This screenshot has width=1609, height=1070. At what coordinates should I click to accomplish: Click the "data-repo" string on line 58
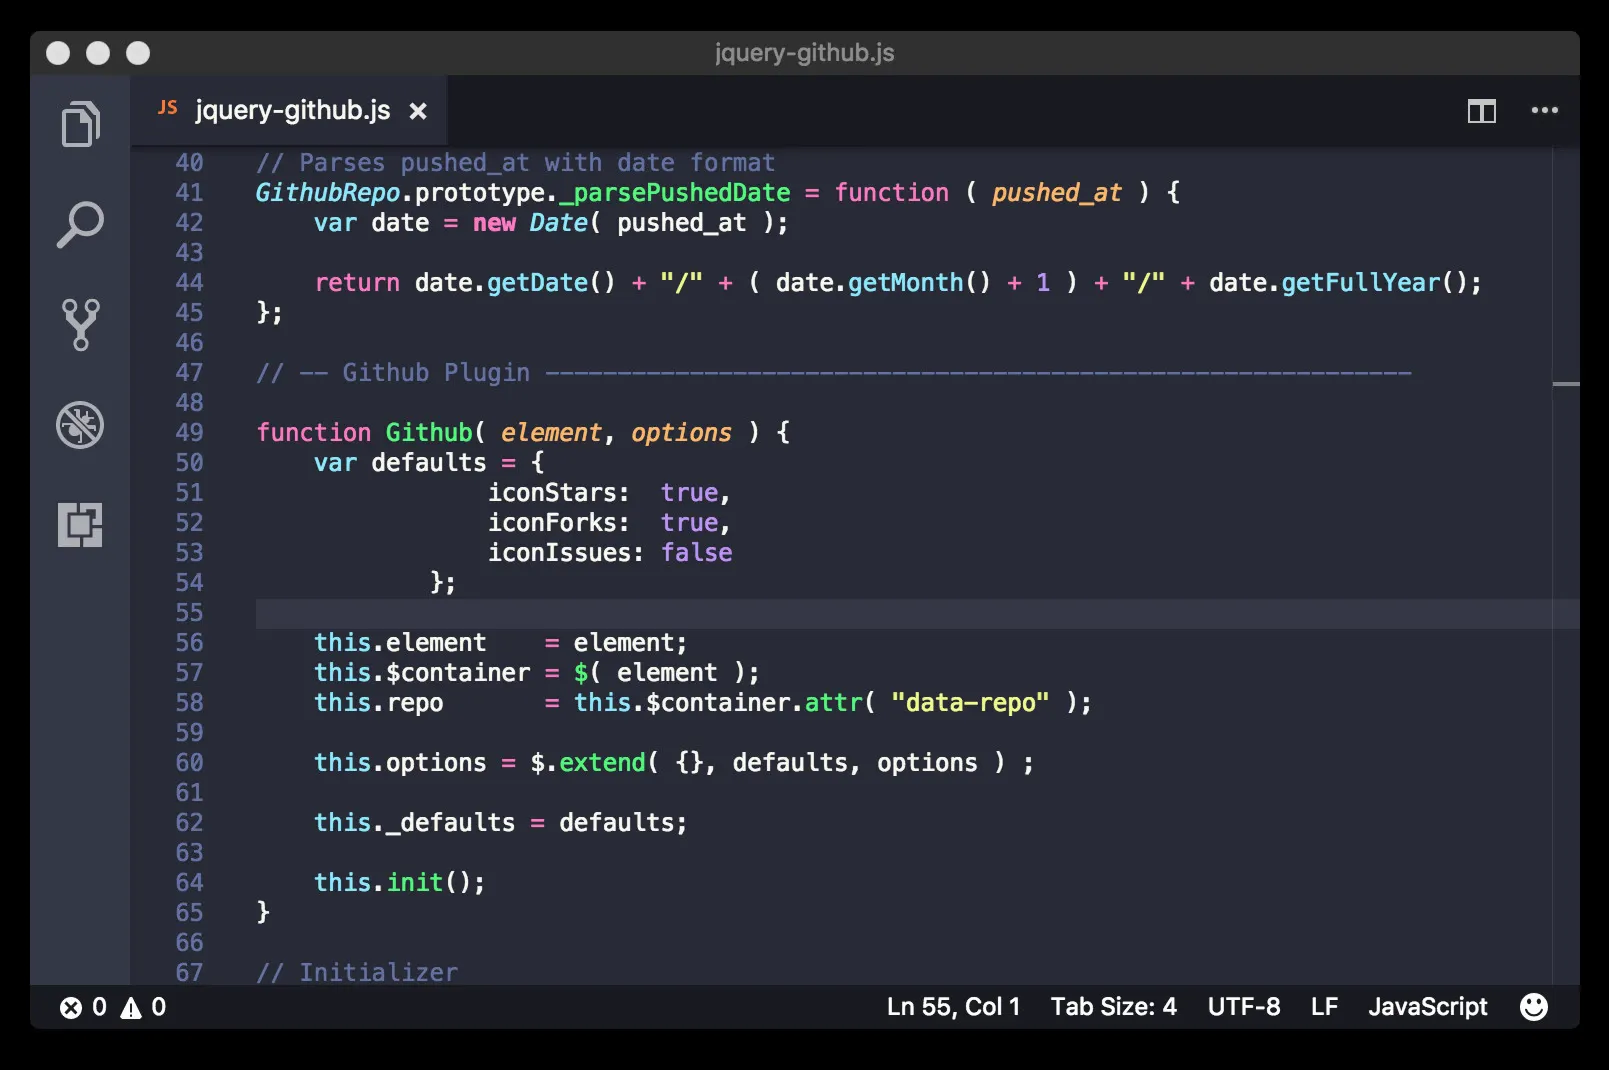coord(970,702)
